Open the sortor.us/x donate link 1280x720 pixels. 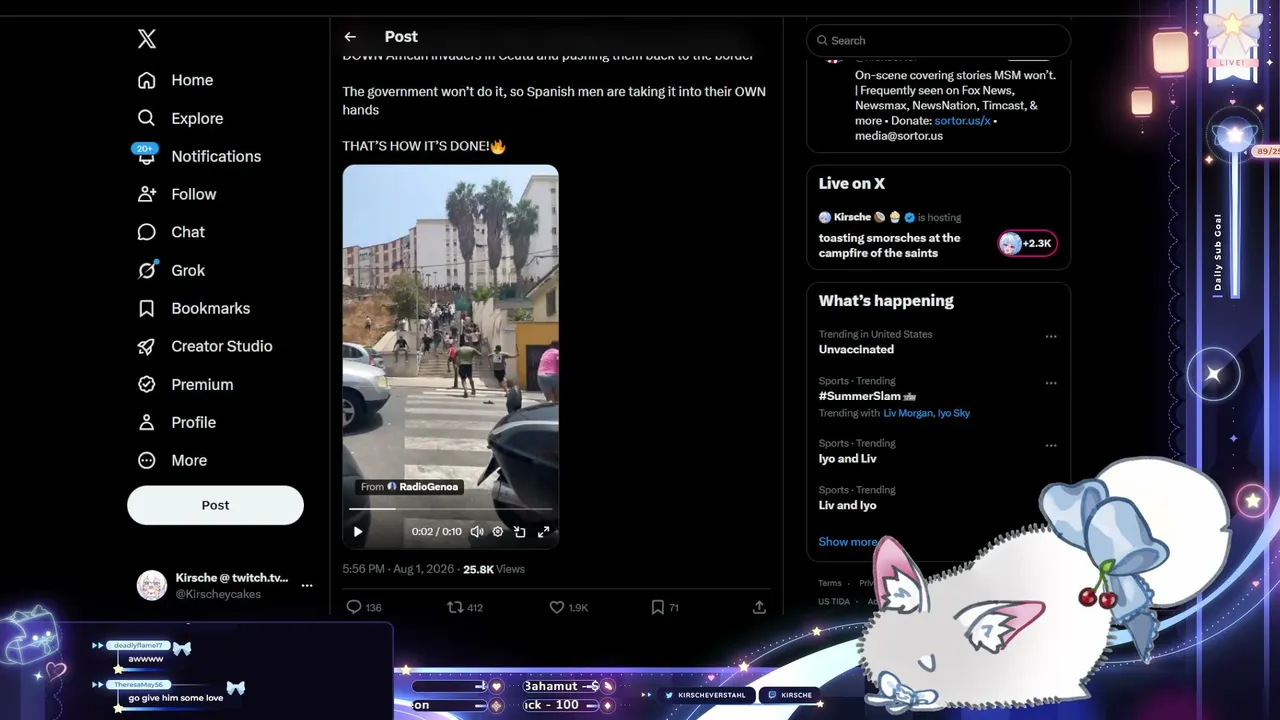click(962, 120)
